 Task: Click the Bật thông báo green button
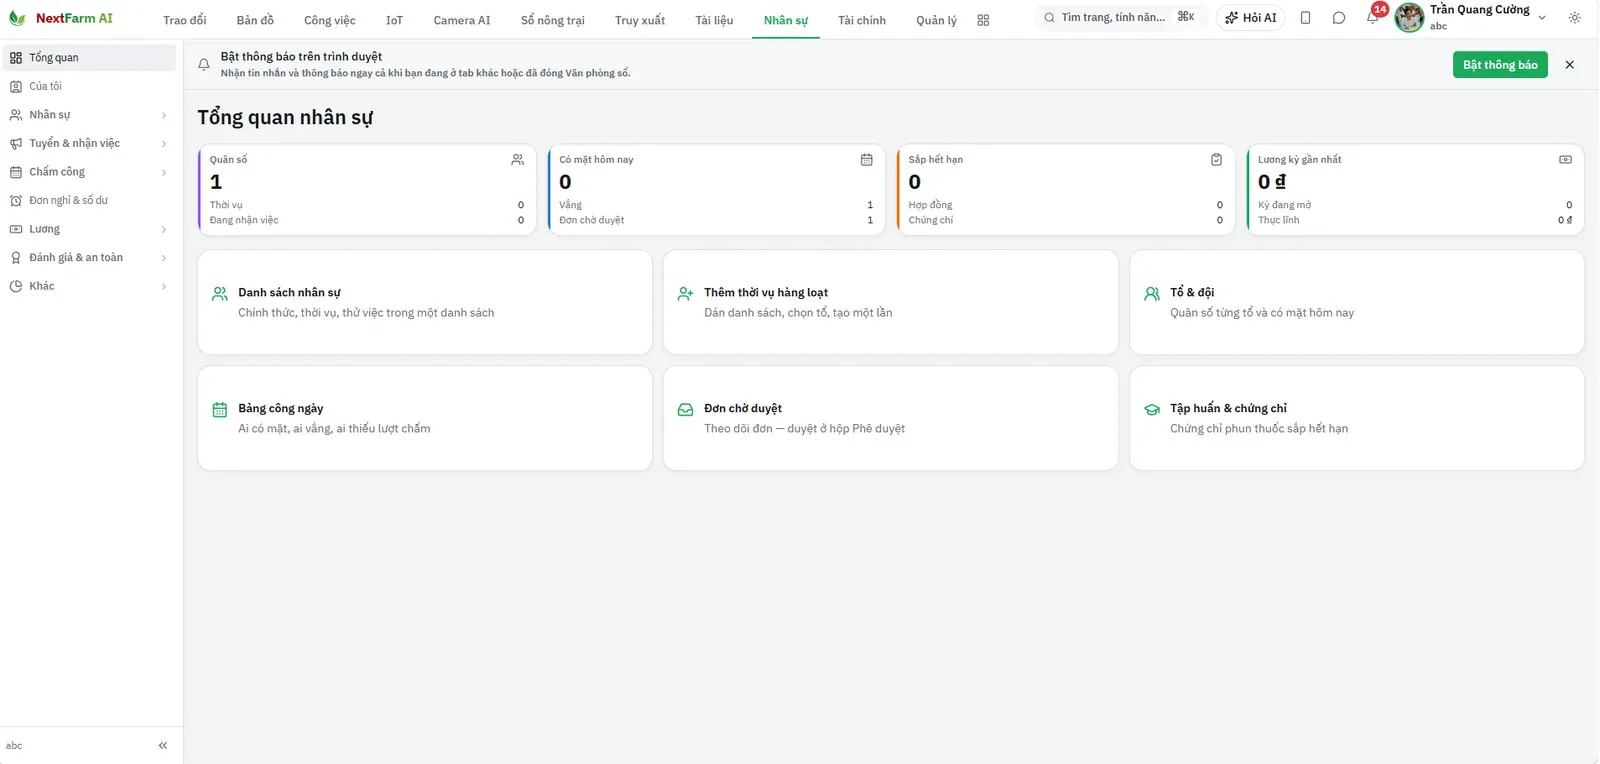(x=1500, y=65)
